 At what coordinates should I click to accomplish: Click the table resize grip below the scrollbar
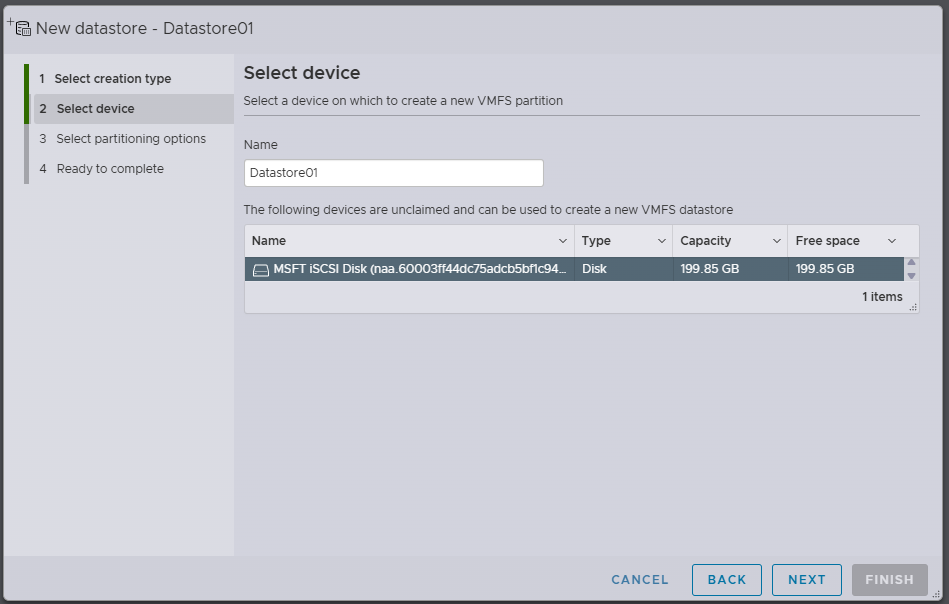(x=912, y=307)
